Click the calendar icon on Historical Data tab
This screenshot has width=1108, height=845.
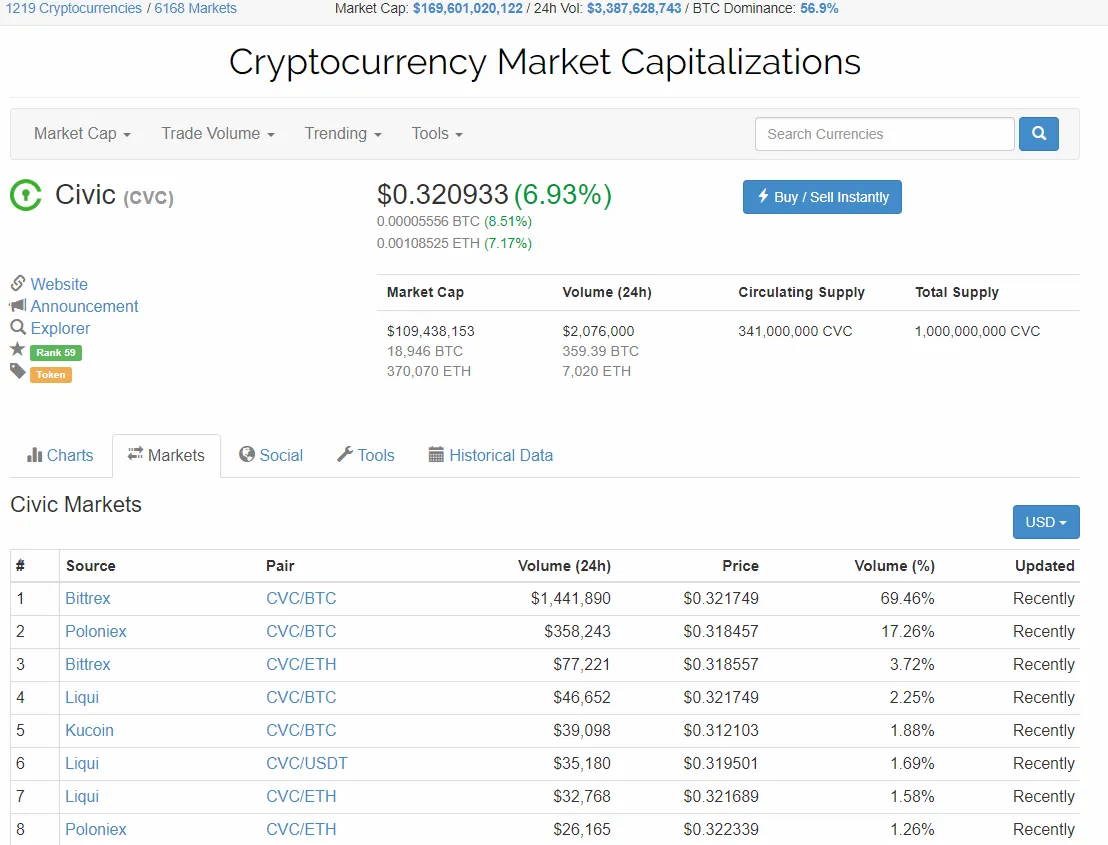436,454
